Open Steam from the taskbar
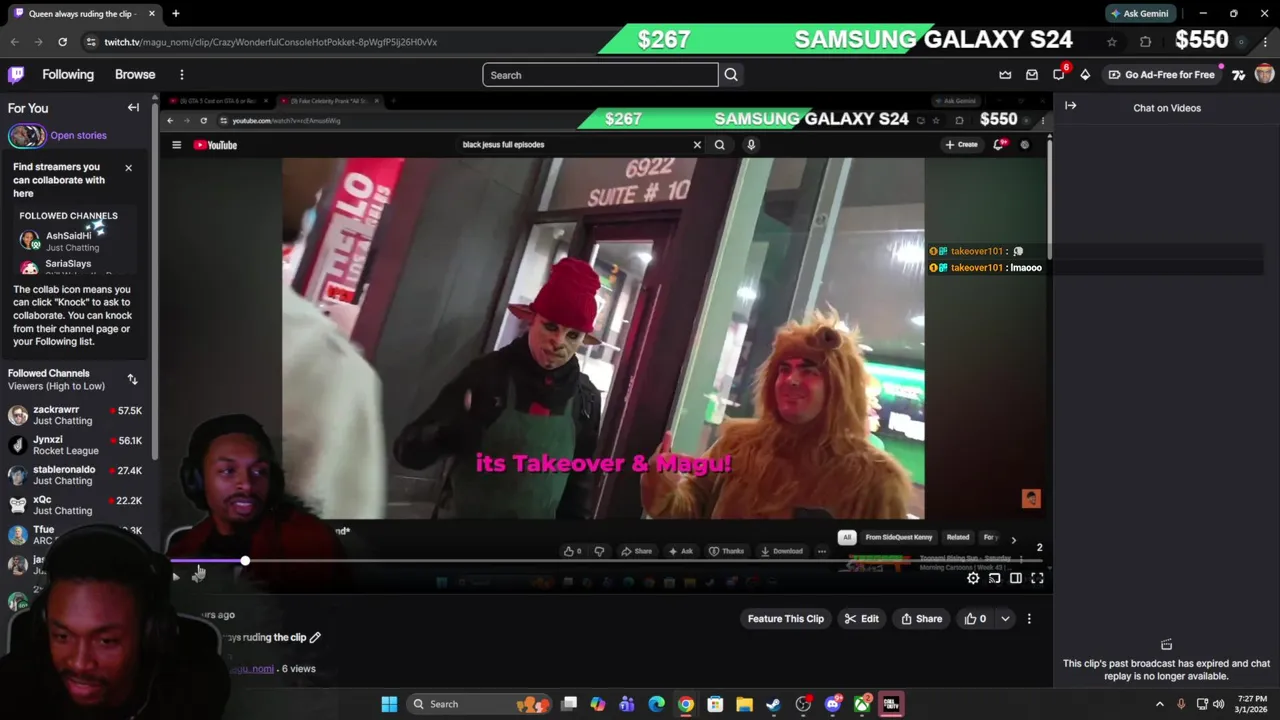 coord(774,704)
